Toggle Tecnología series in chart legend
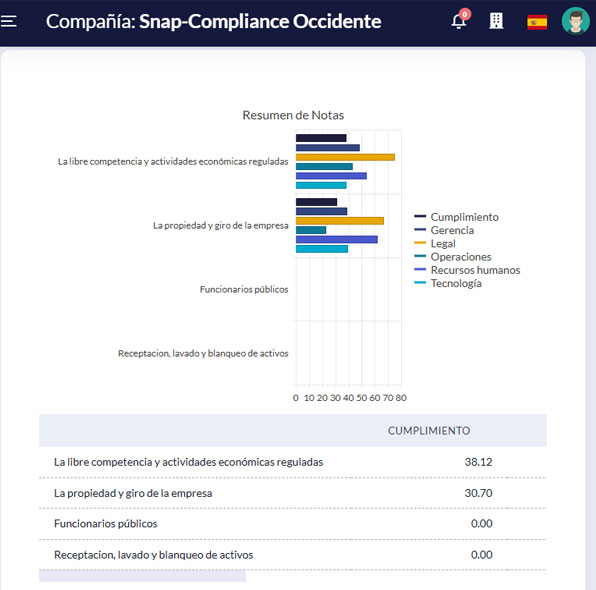The height and width of the screenshot is (590, 596). [448, 283]
